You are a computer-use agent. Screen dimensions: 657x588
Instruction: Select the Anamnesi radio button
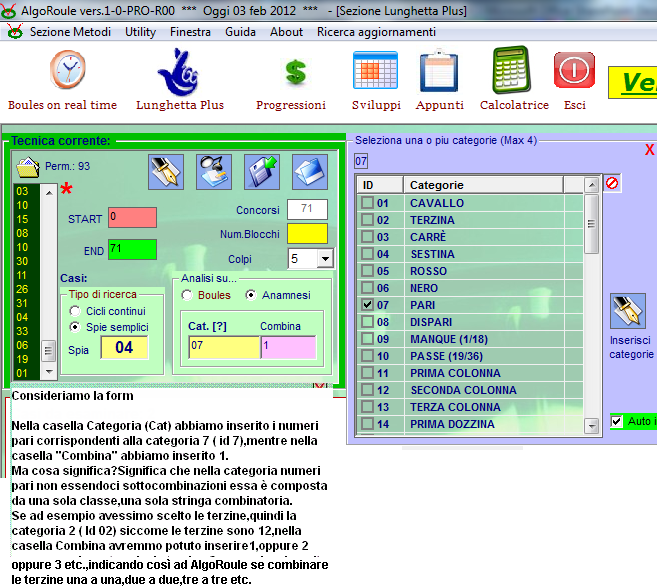251,295
